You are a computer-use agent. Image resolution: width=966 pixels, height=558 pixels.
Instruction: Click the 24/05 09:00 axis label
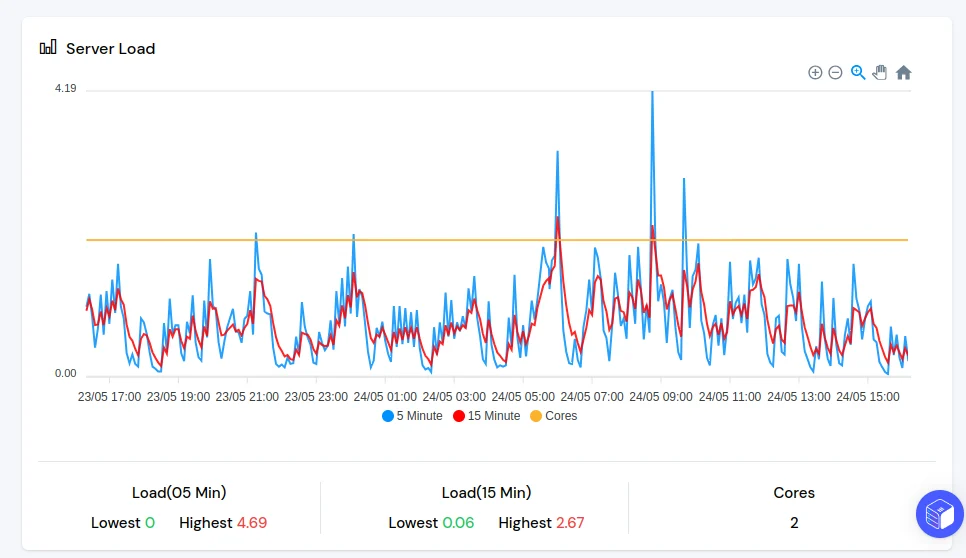661,397
